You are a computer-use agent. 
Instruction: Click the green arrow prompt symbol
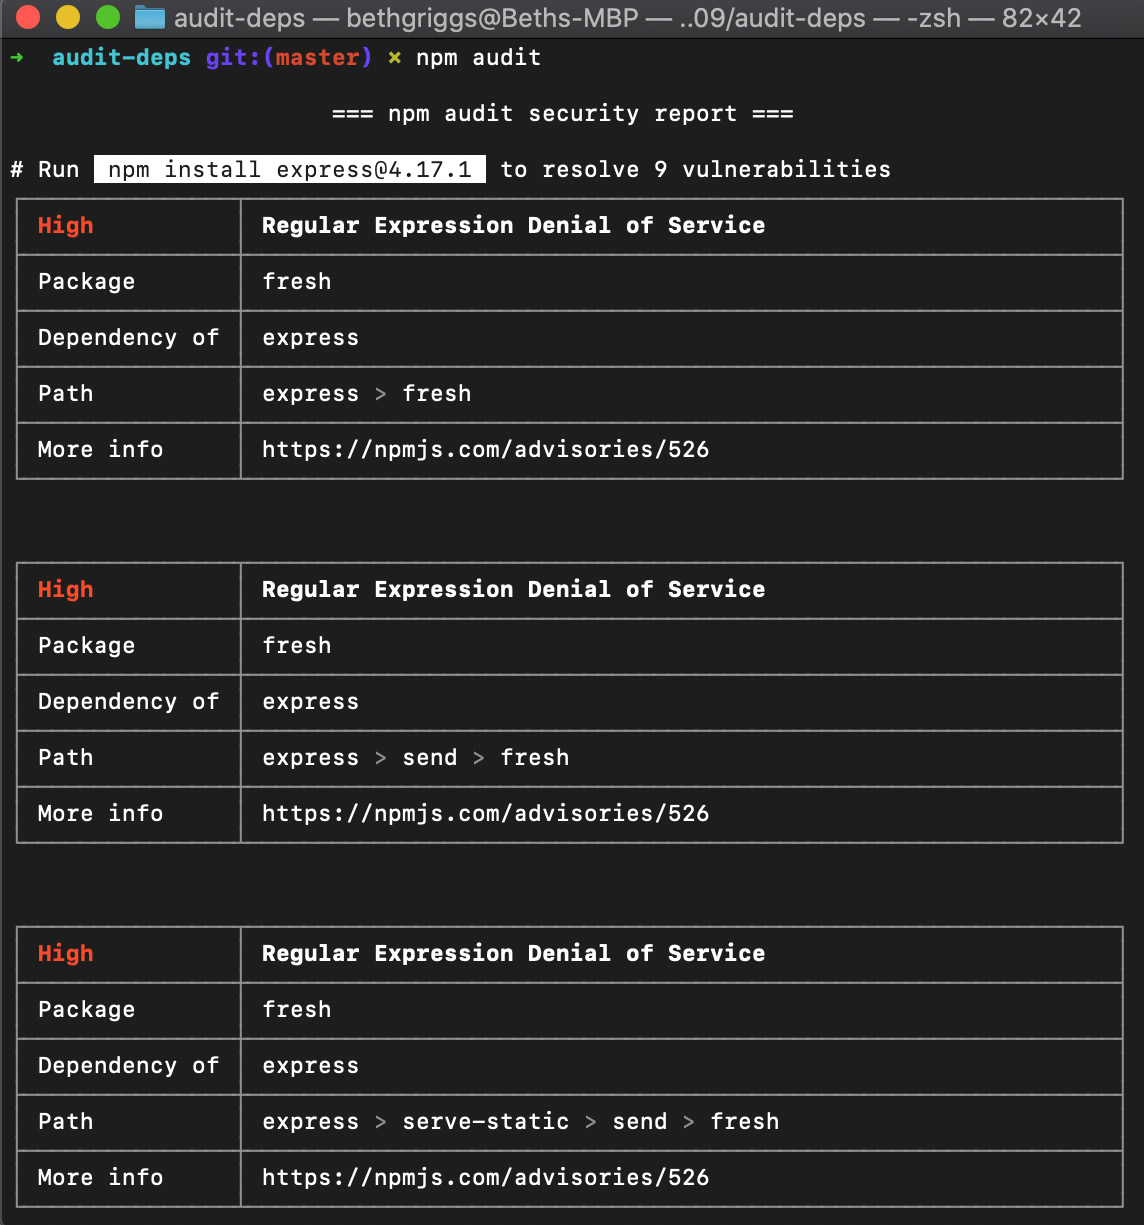[x=18, y=58]
